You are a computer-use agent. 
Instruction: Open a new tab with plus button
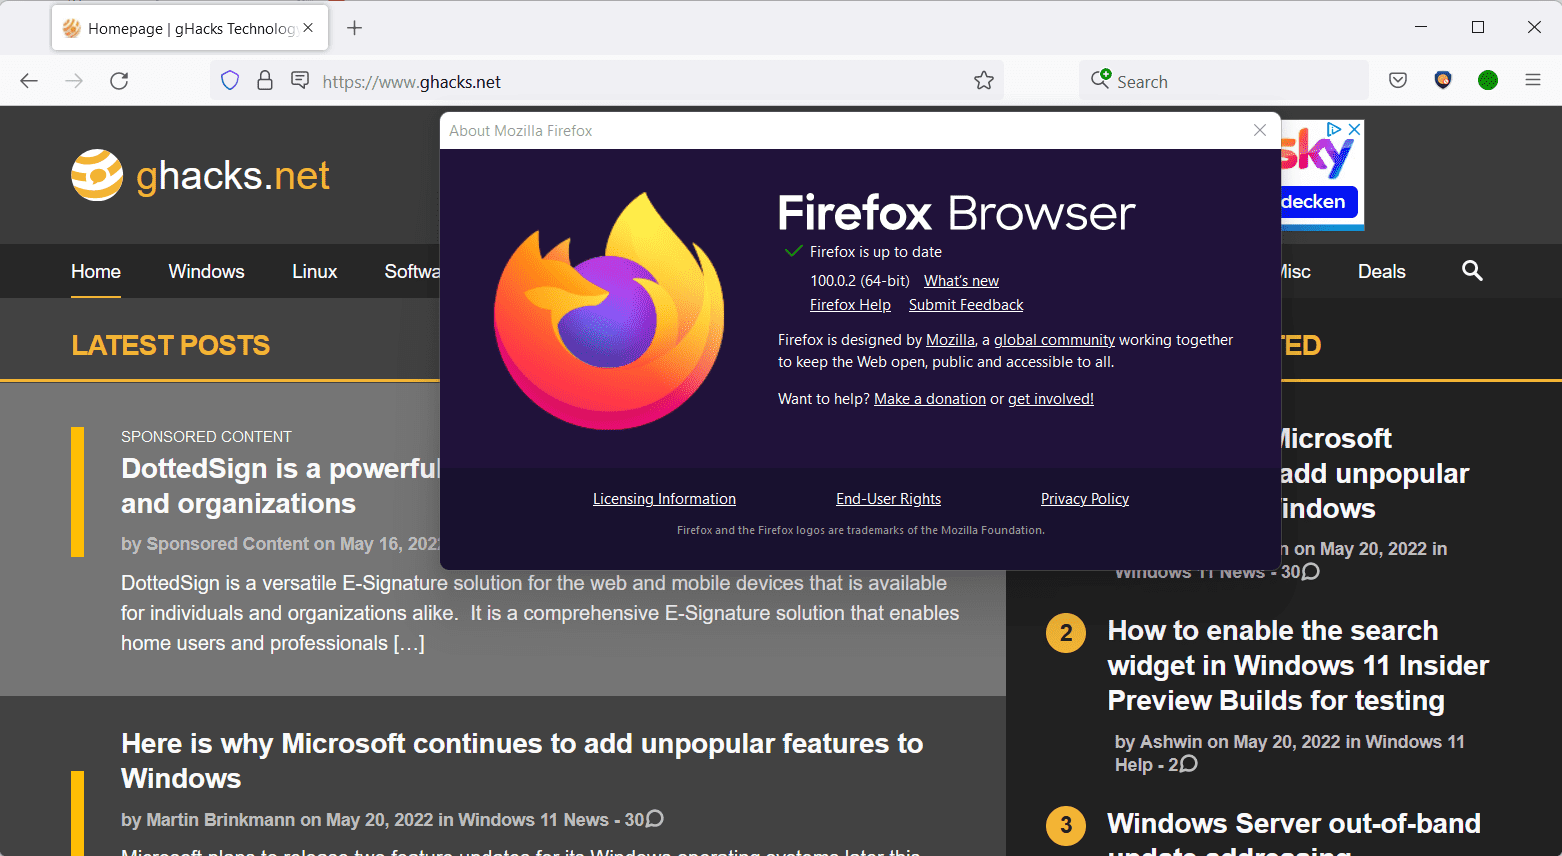pyautogui.click(x=354, y=28)
